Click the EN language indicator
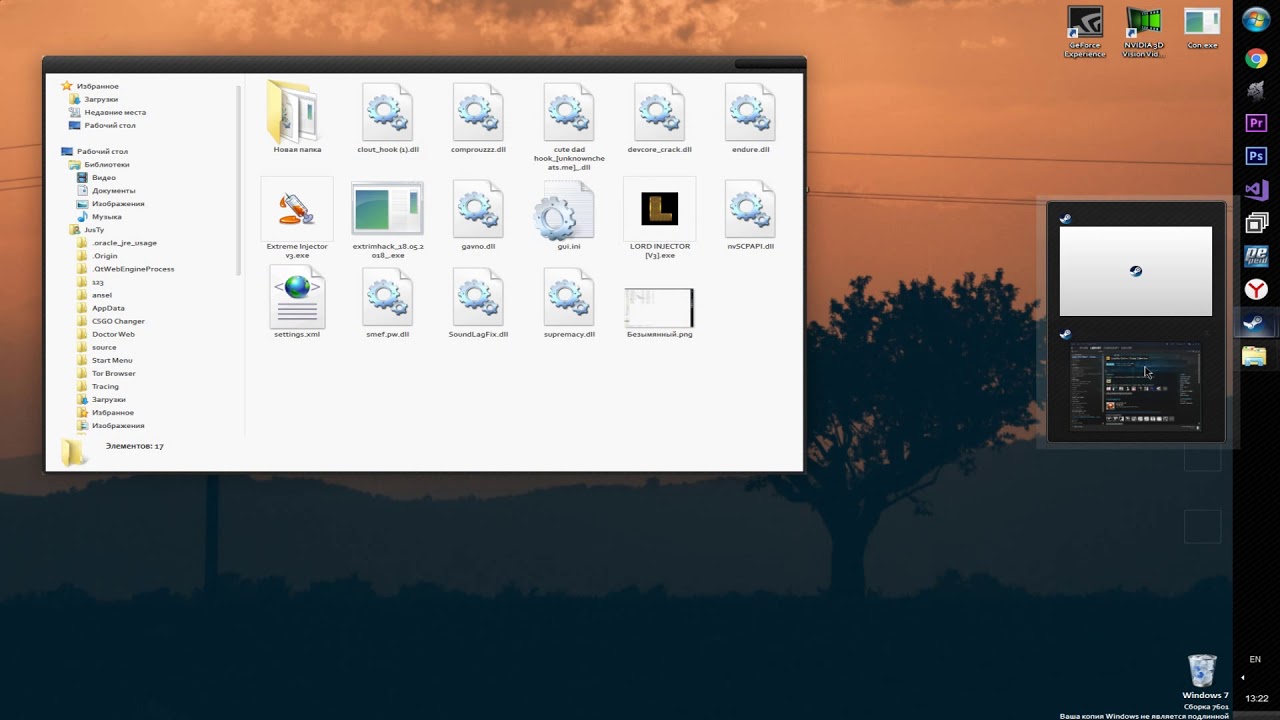 click(1255, 659)
